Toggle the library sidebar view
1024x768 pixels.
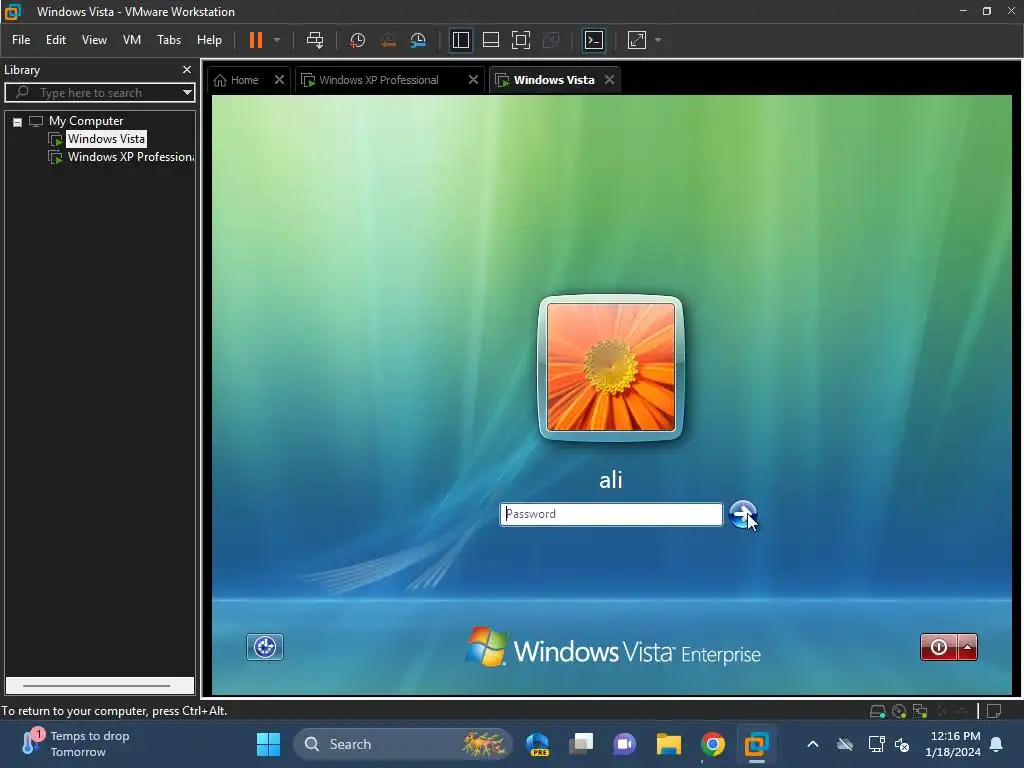point(460,40)
